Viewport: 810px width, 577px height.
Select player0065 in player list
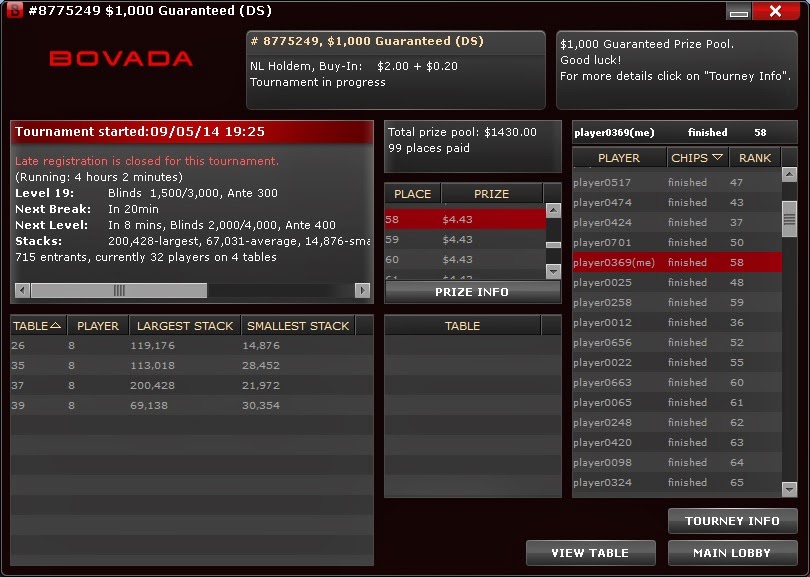pyautogui.click(x=677, y=402)
